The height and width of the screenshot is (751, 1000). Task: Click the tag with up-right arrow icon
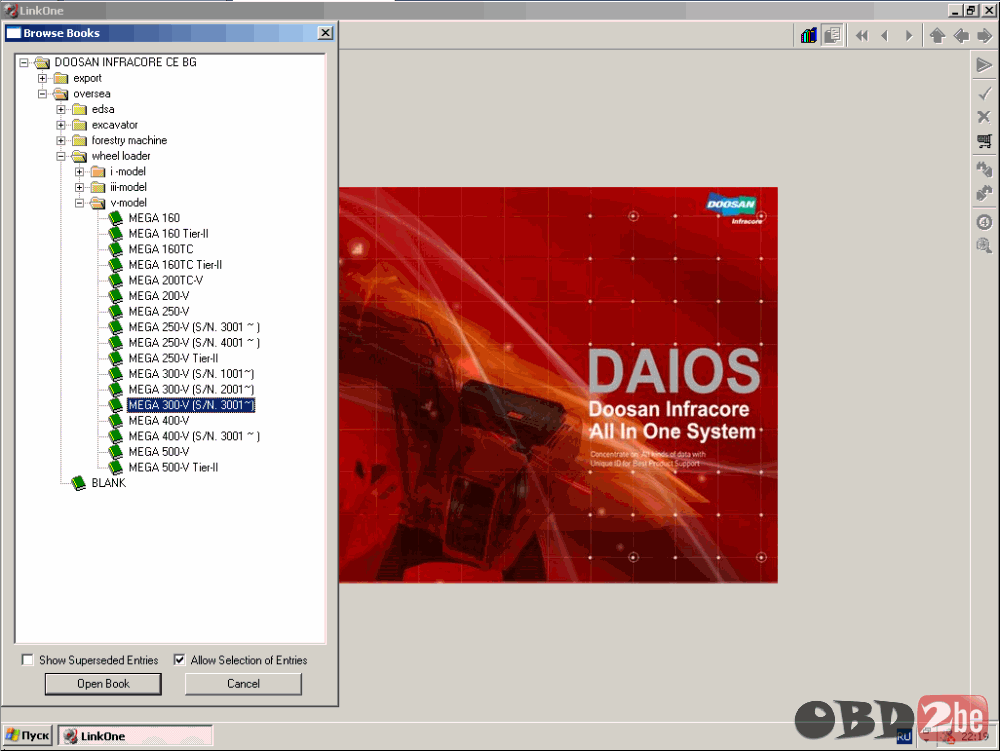click(x=984, y=193)
